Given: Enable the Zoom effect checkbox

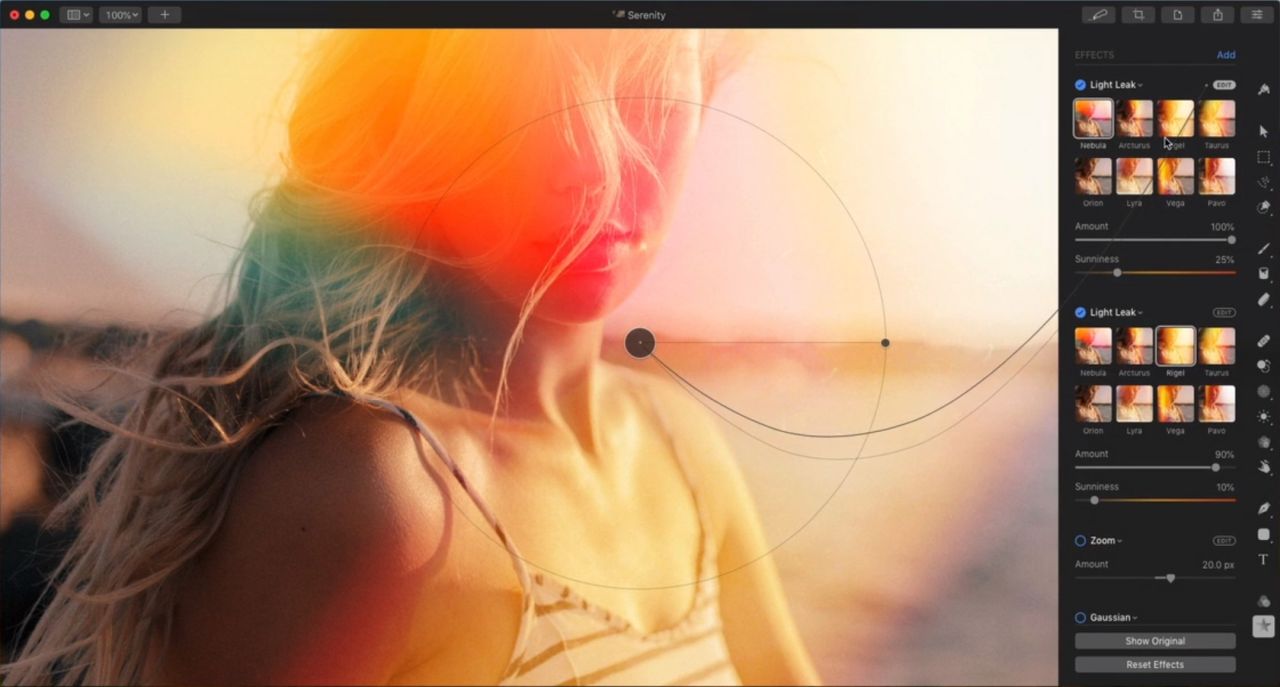Looking at the screenshot, I should [x=1080, y=541].
